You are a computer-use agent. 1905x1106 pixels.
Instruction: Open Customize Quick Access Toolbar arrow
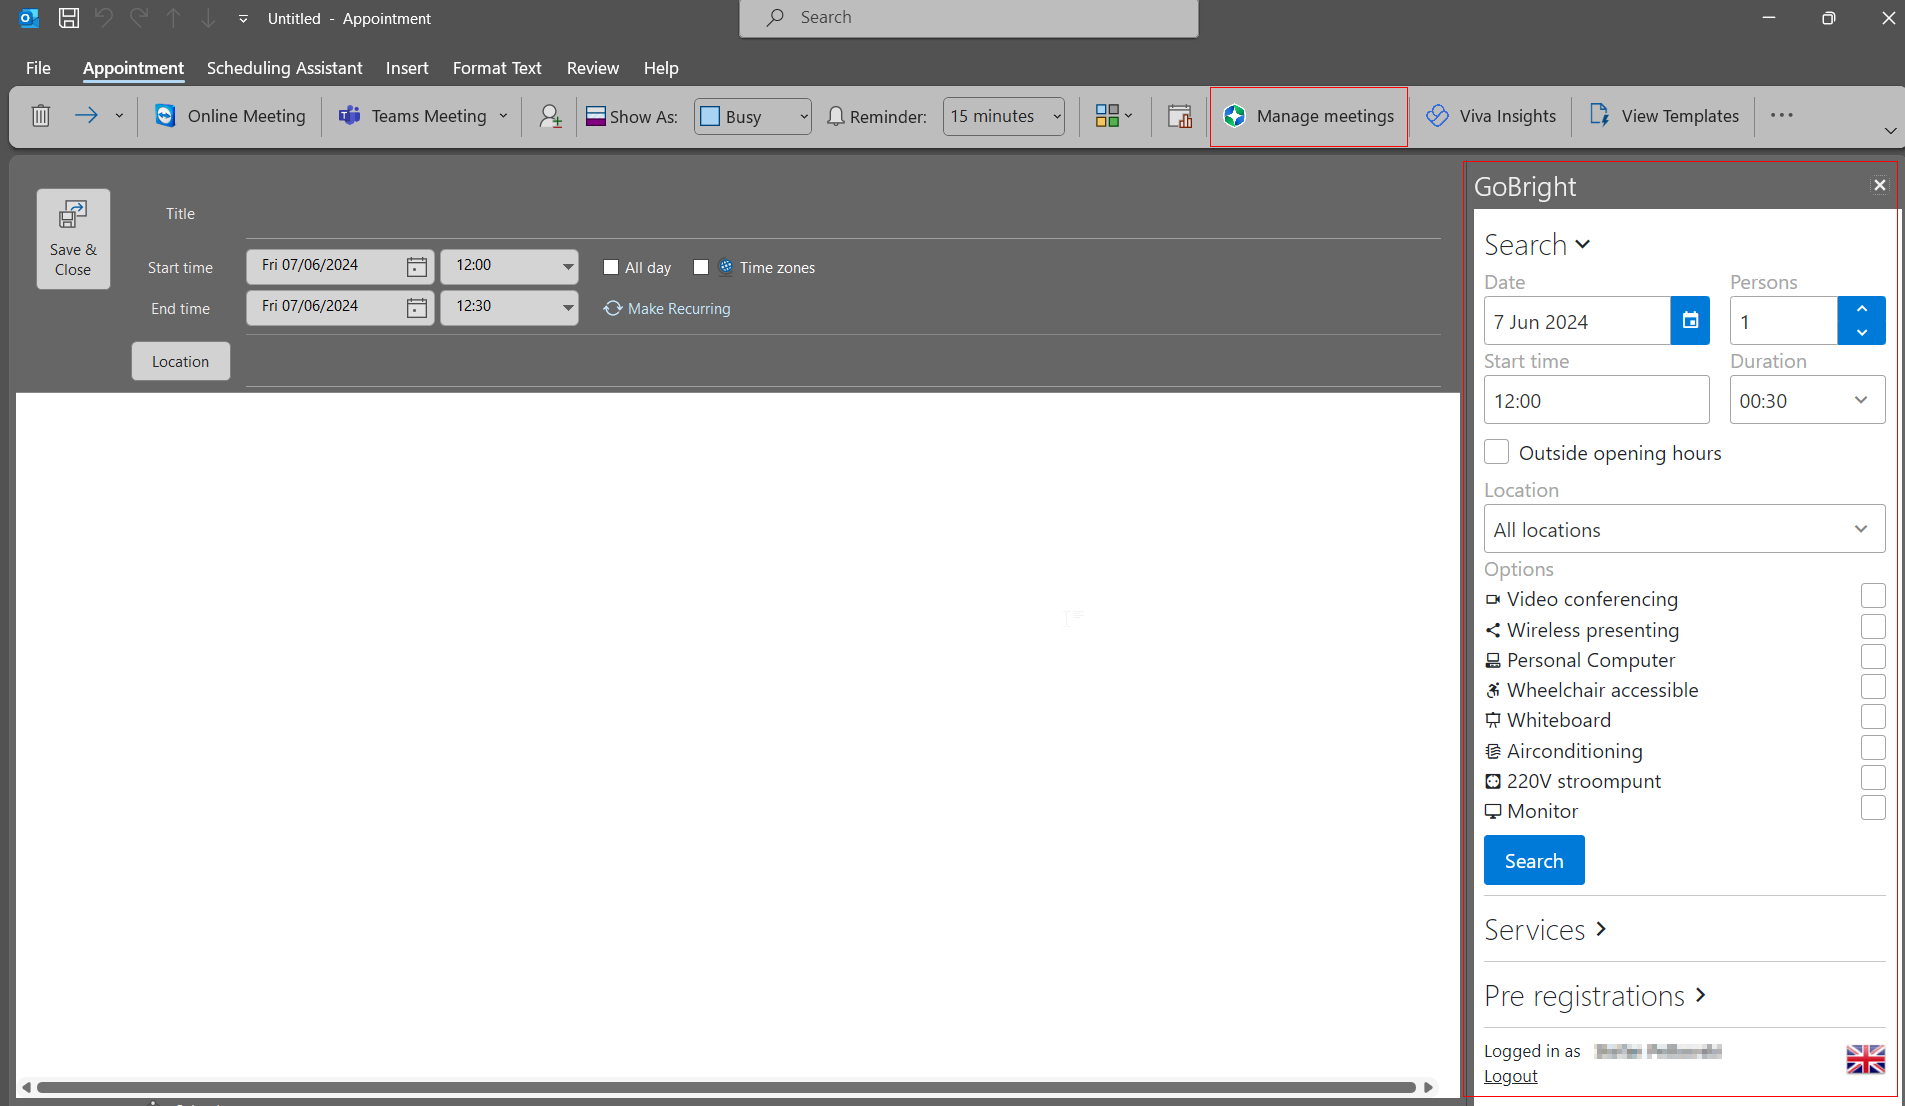click(x=243, y=18)
